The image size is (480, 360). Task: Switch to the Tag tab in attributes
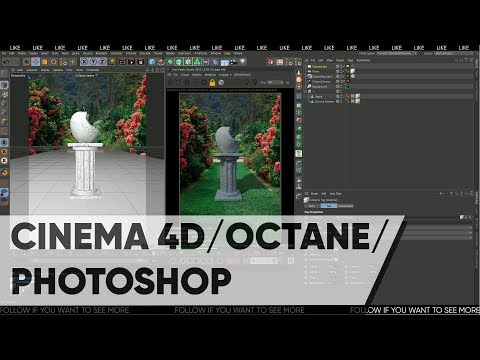click(x=329, y=206)
